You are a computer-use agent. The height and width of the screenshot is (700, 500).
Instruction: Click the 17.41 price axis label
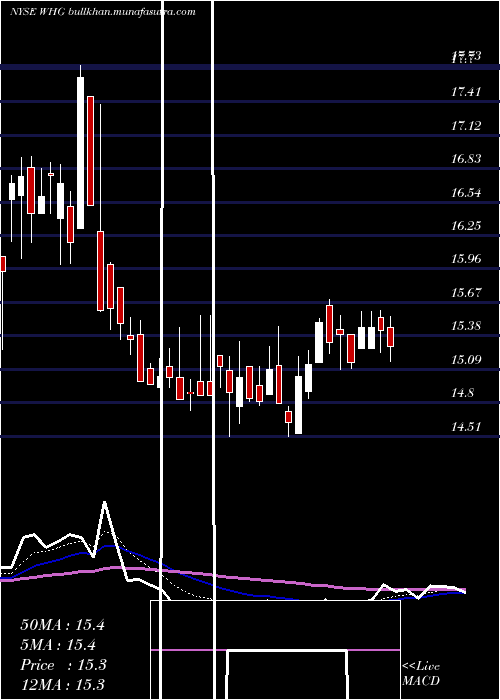tap(466, 92)
